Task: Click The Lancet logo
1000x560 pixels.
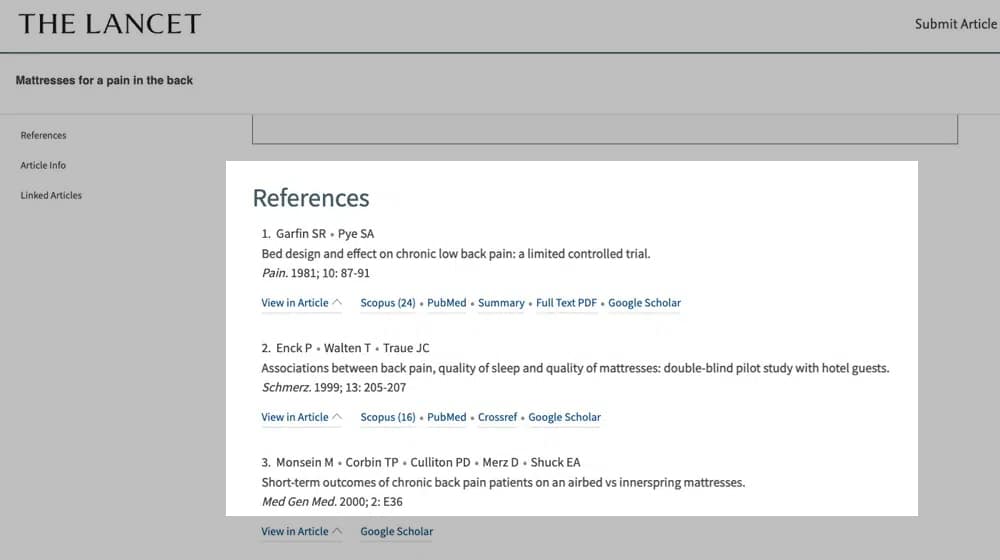Action: [x=110, y=24]
